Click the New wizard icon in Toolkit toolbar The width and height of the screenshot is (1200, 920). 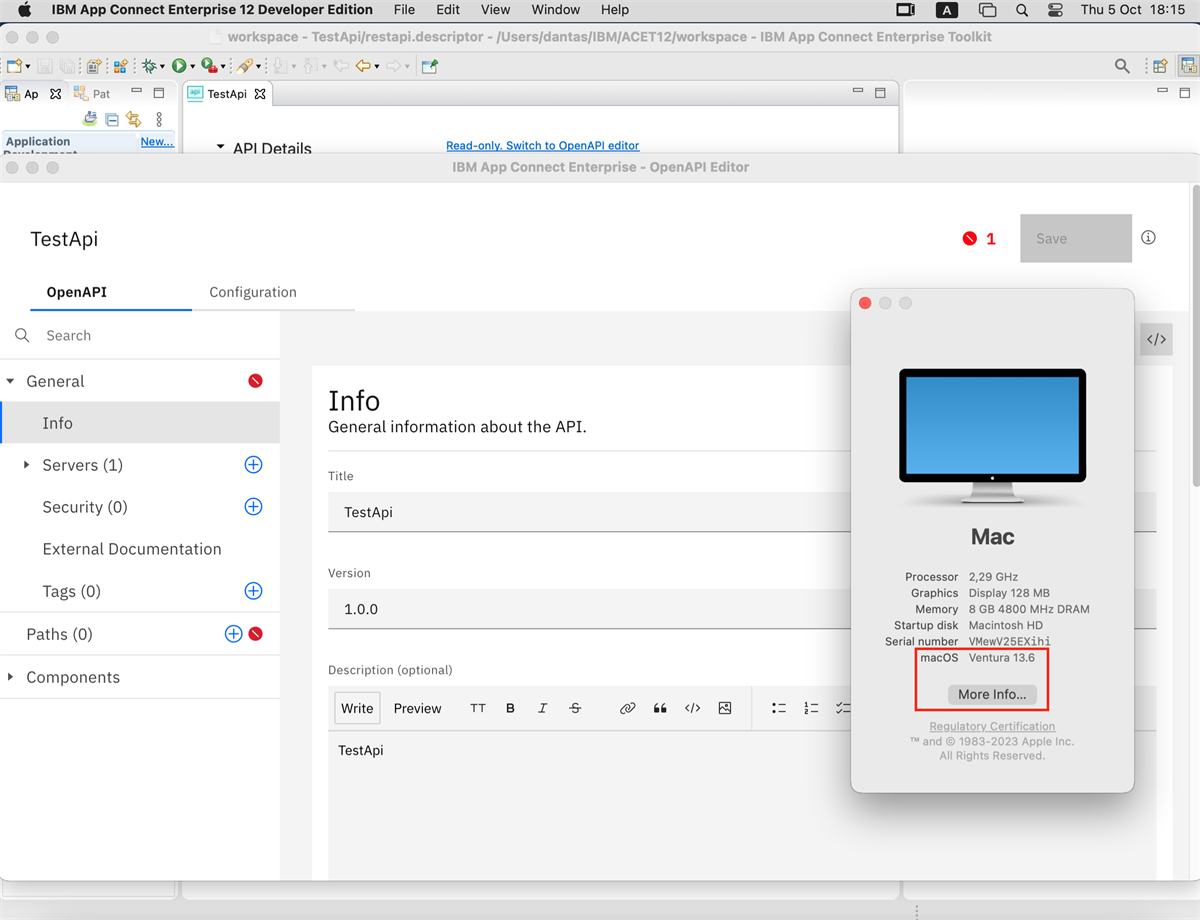pyautogui.click(x=14, y=66)
